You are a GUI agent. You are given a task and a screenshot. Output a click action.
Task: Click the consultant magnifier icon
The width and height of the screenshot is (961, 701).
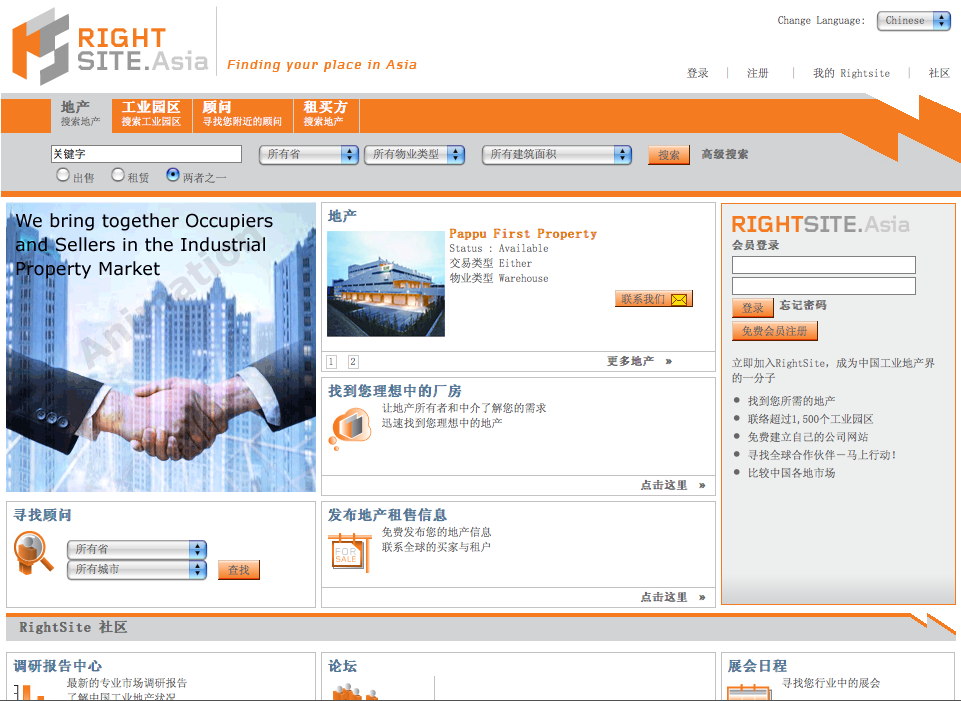pyautogui.click(x=35, y=552)
